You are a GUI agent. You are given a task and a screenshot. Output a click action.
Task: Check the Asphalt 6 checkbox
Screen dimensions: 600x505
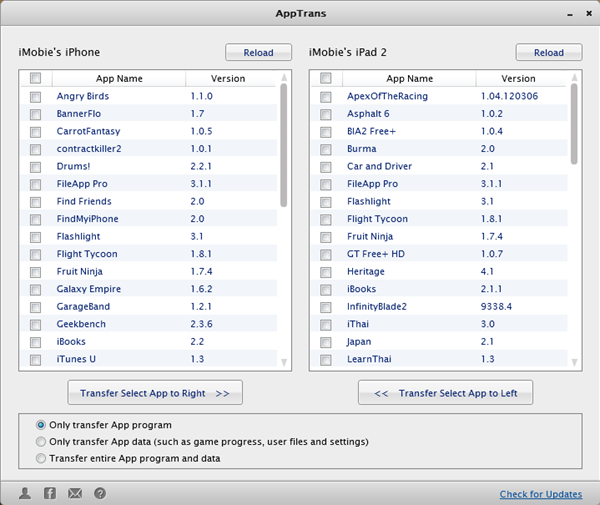coord(326,114)
